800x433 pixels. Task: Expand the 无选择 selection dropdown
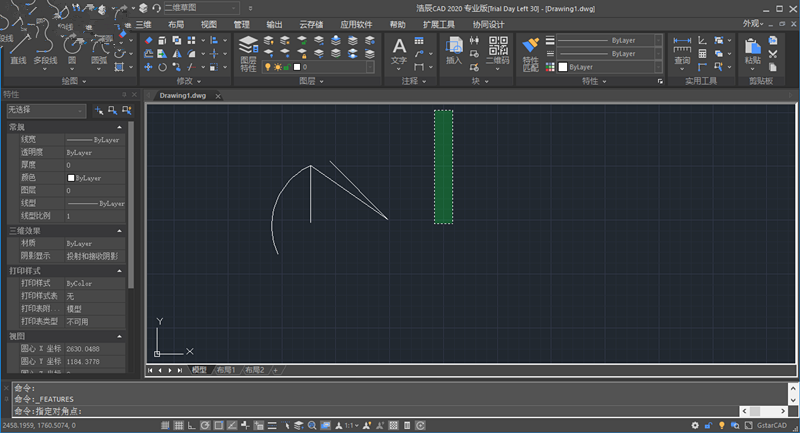click(45, 111)
